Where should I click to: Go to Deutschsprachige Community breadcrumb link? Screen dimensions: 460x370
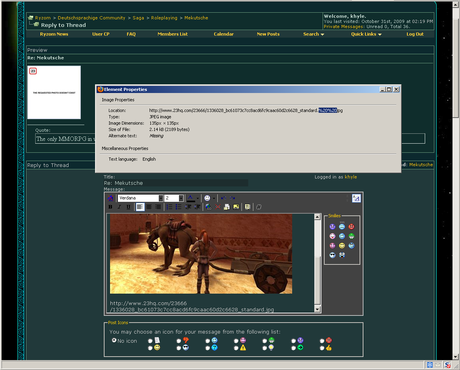point(91,18)
